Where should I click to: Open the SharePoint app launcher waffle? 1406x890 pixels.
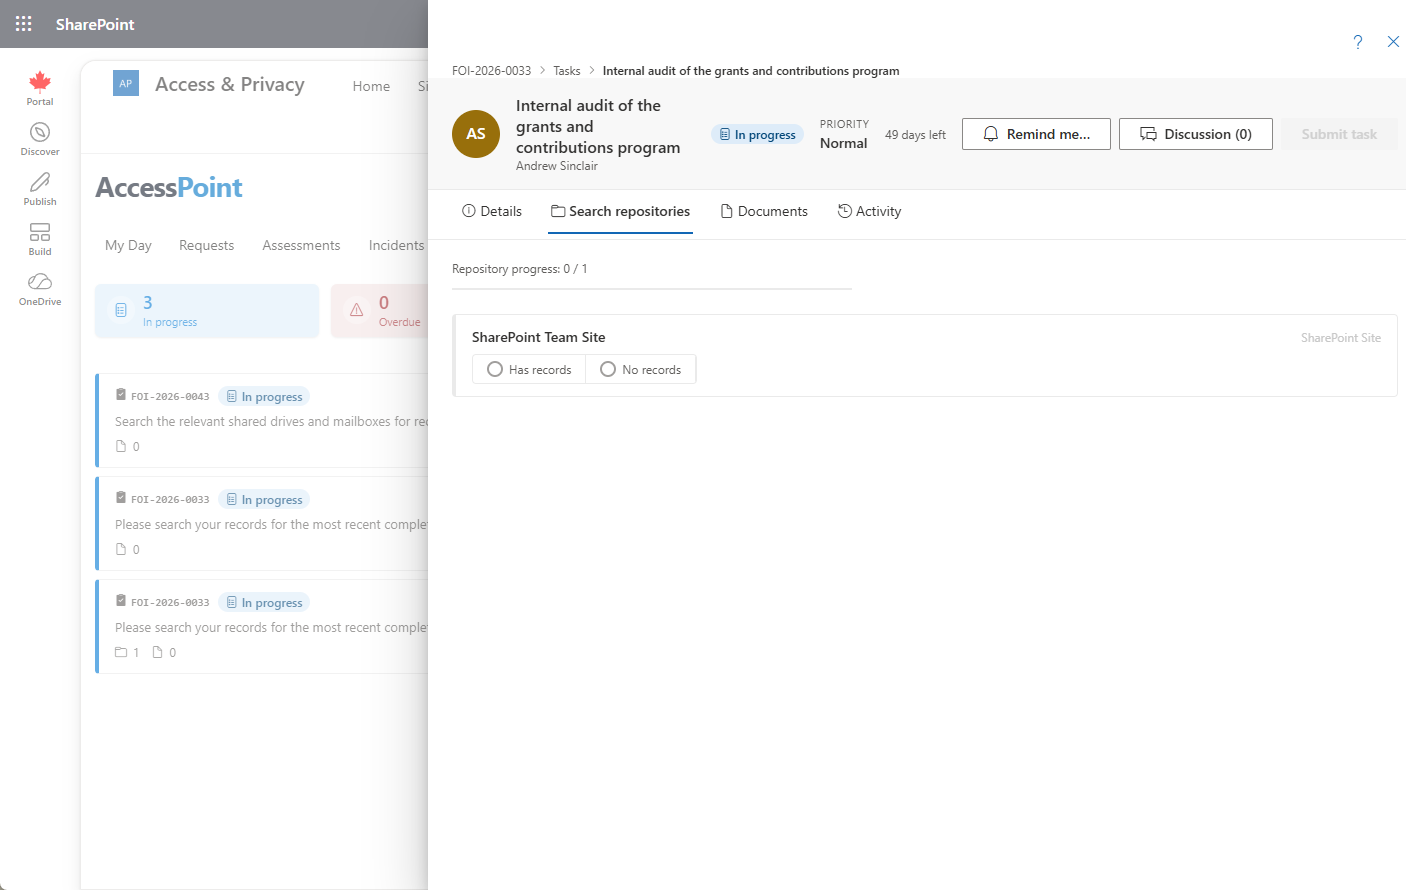point(24,24)
